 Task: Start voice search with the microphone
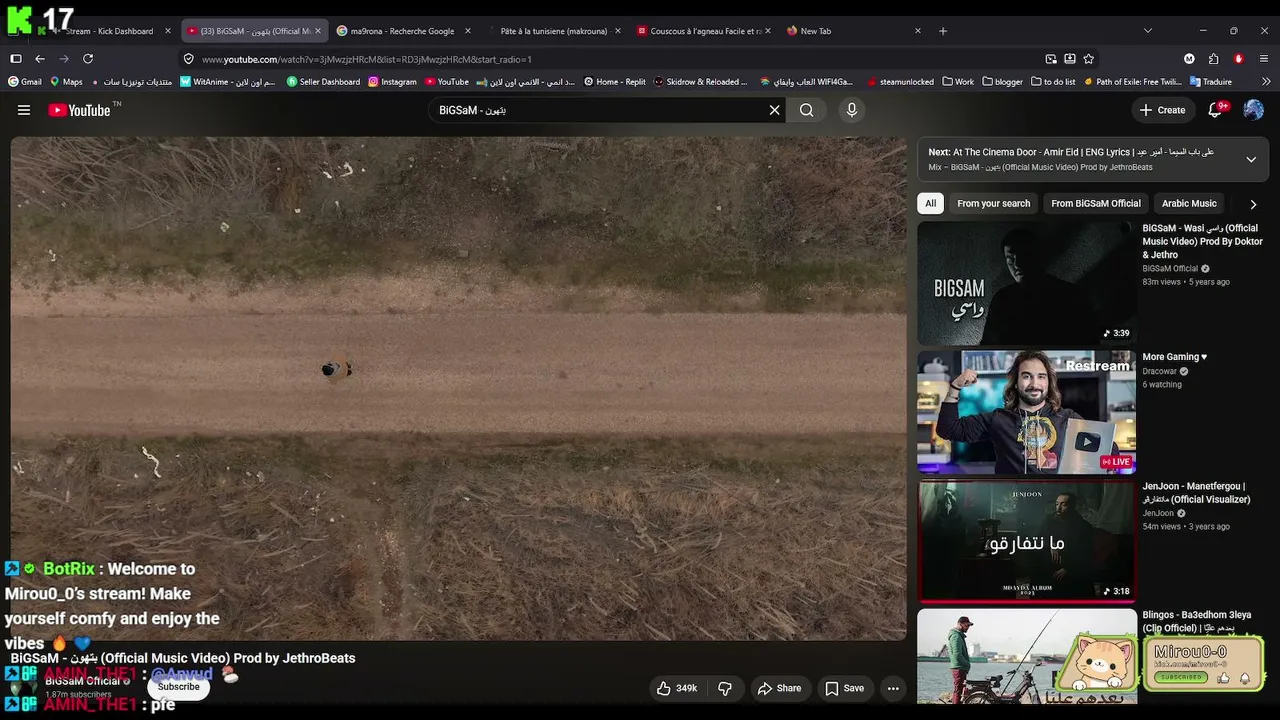[x=852, y=110]
